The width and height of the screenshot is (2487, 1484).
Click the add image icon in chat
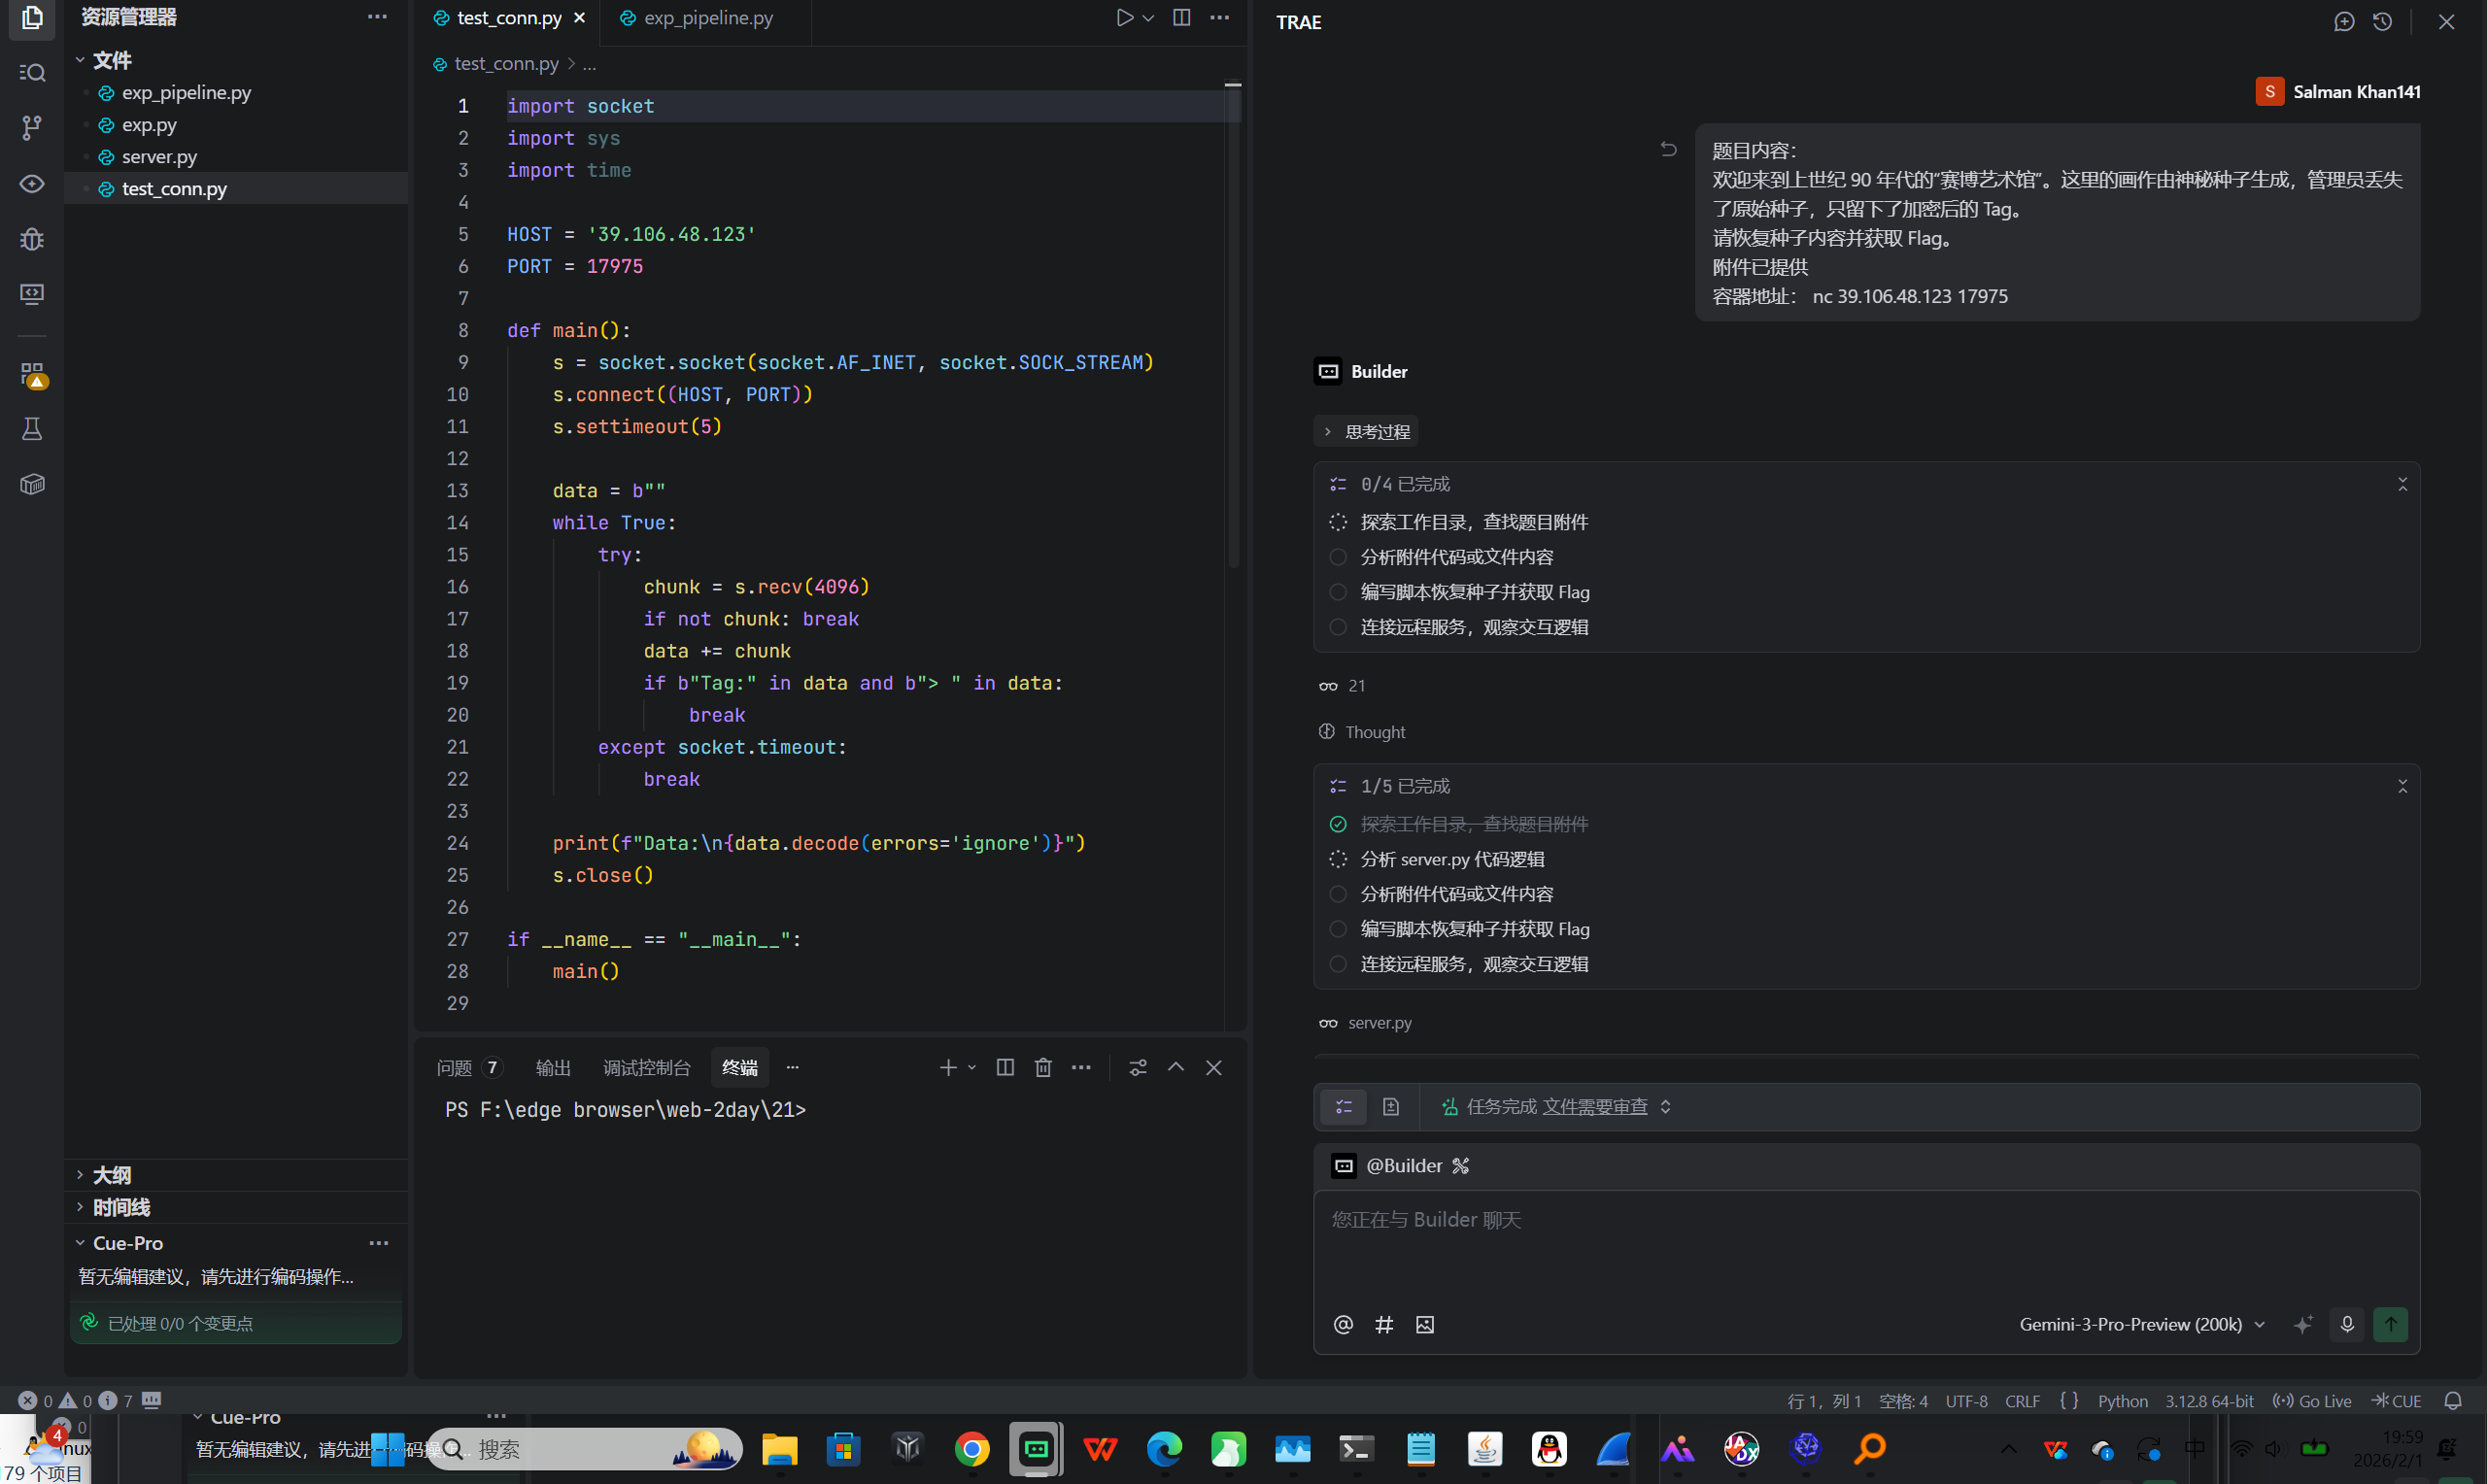pos(1425,1324)
